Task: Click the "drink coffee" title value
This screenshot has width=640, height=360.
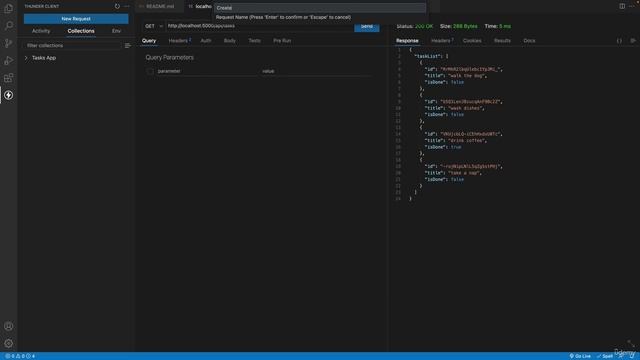Action: click(x=467, y=140)
